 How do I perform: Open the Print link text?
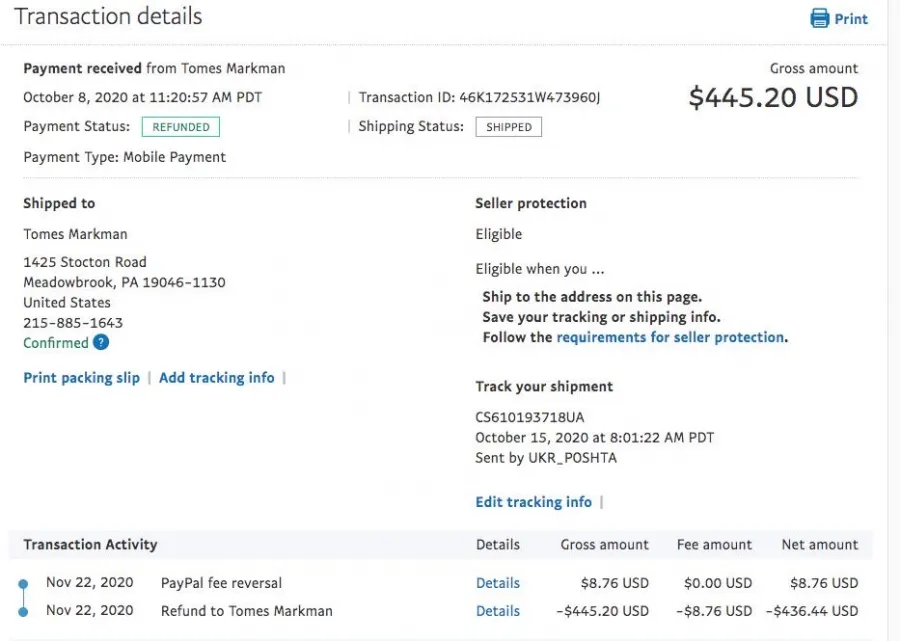coord(851,19)
